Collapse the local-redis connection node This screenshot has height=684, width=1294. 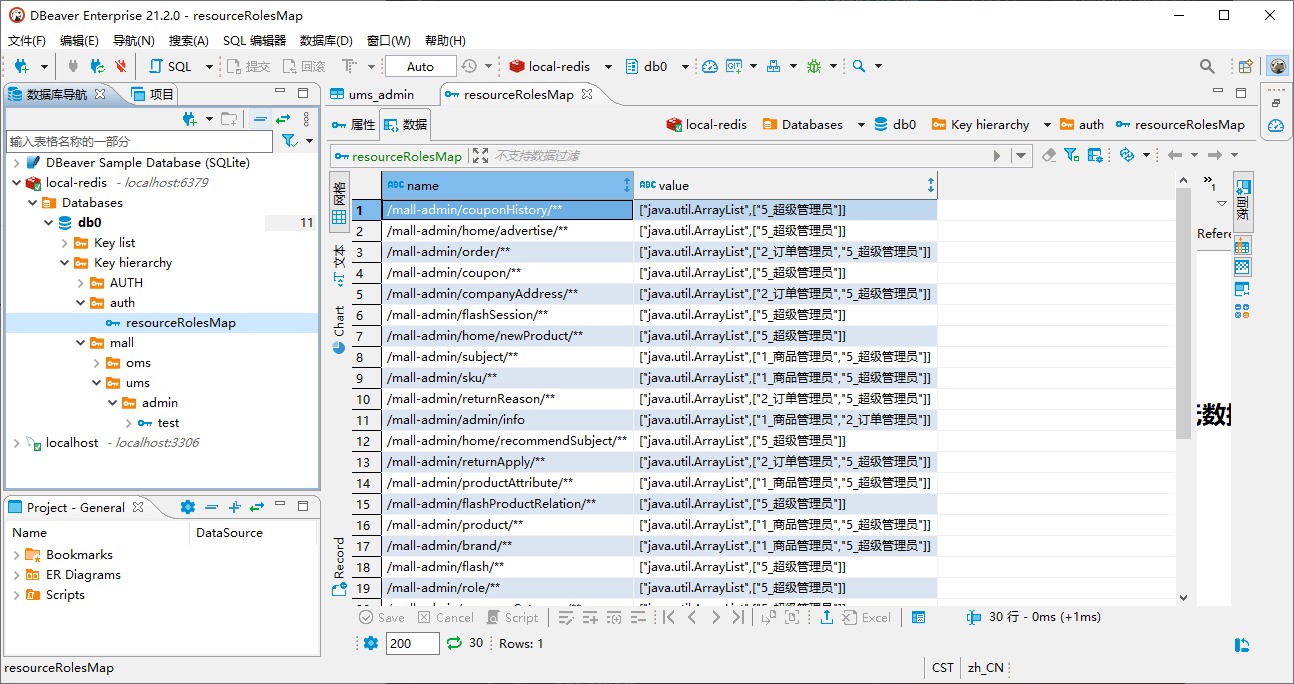[17, 183]
